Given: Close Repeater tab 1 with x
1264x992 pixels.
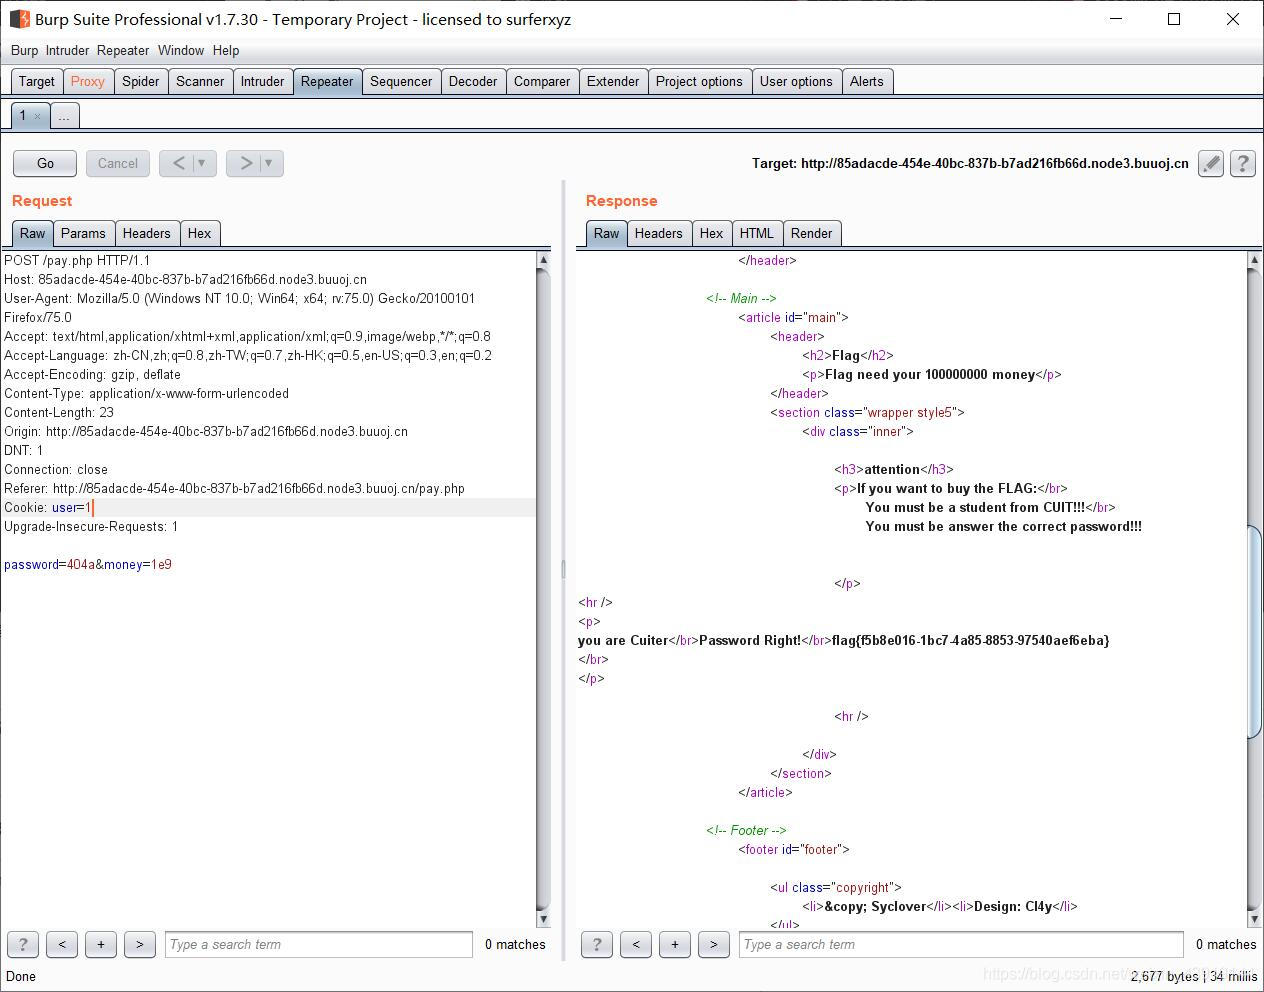Looking at the screenshot, I should click(38, 116).
